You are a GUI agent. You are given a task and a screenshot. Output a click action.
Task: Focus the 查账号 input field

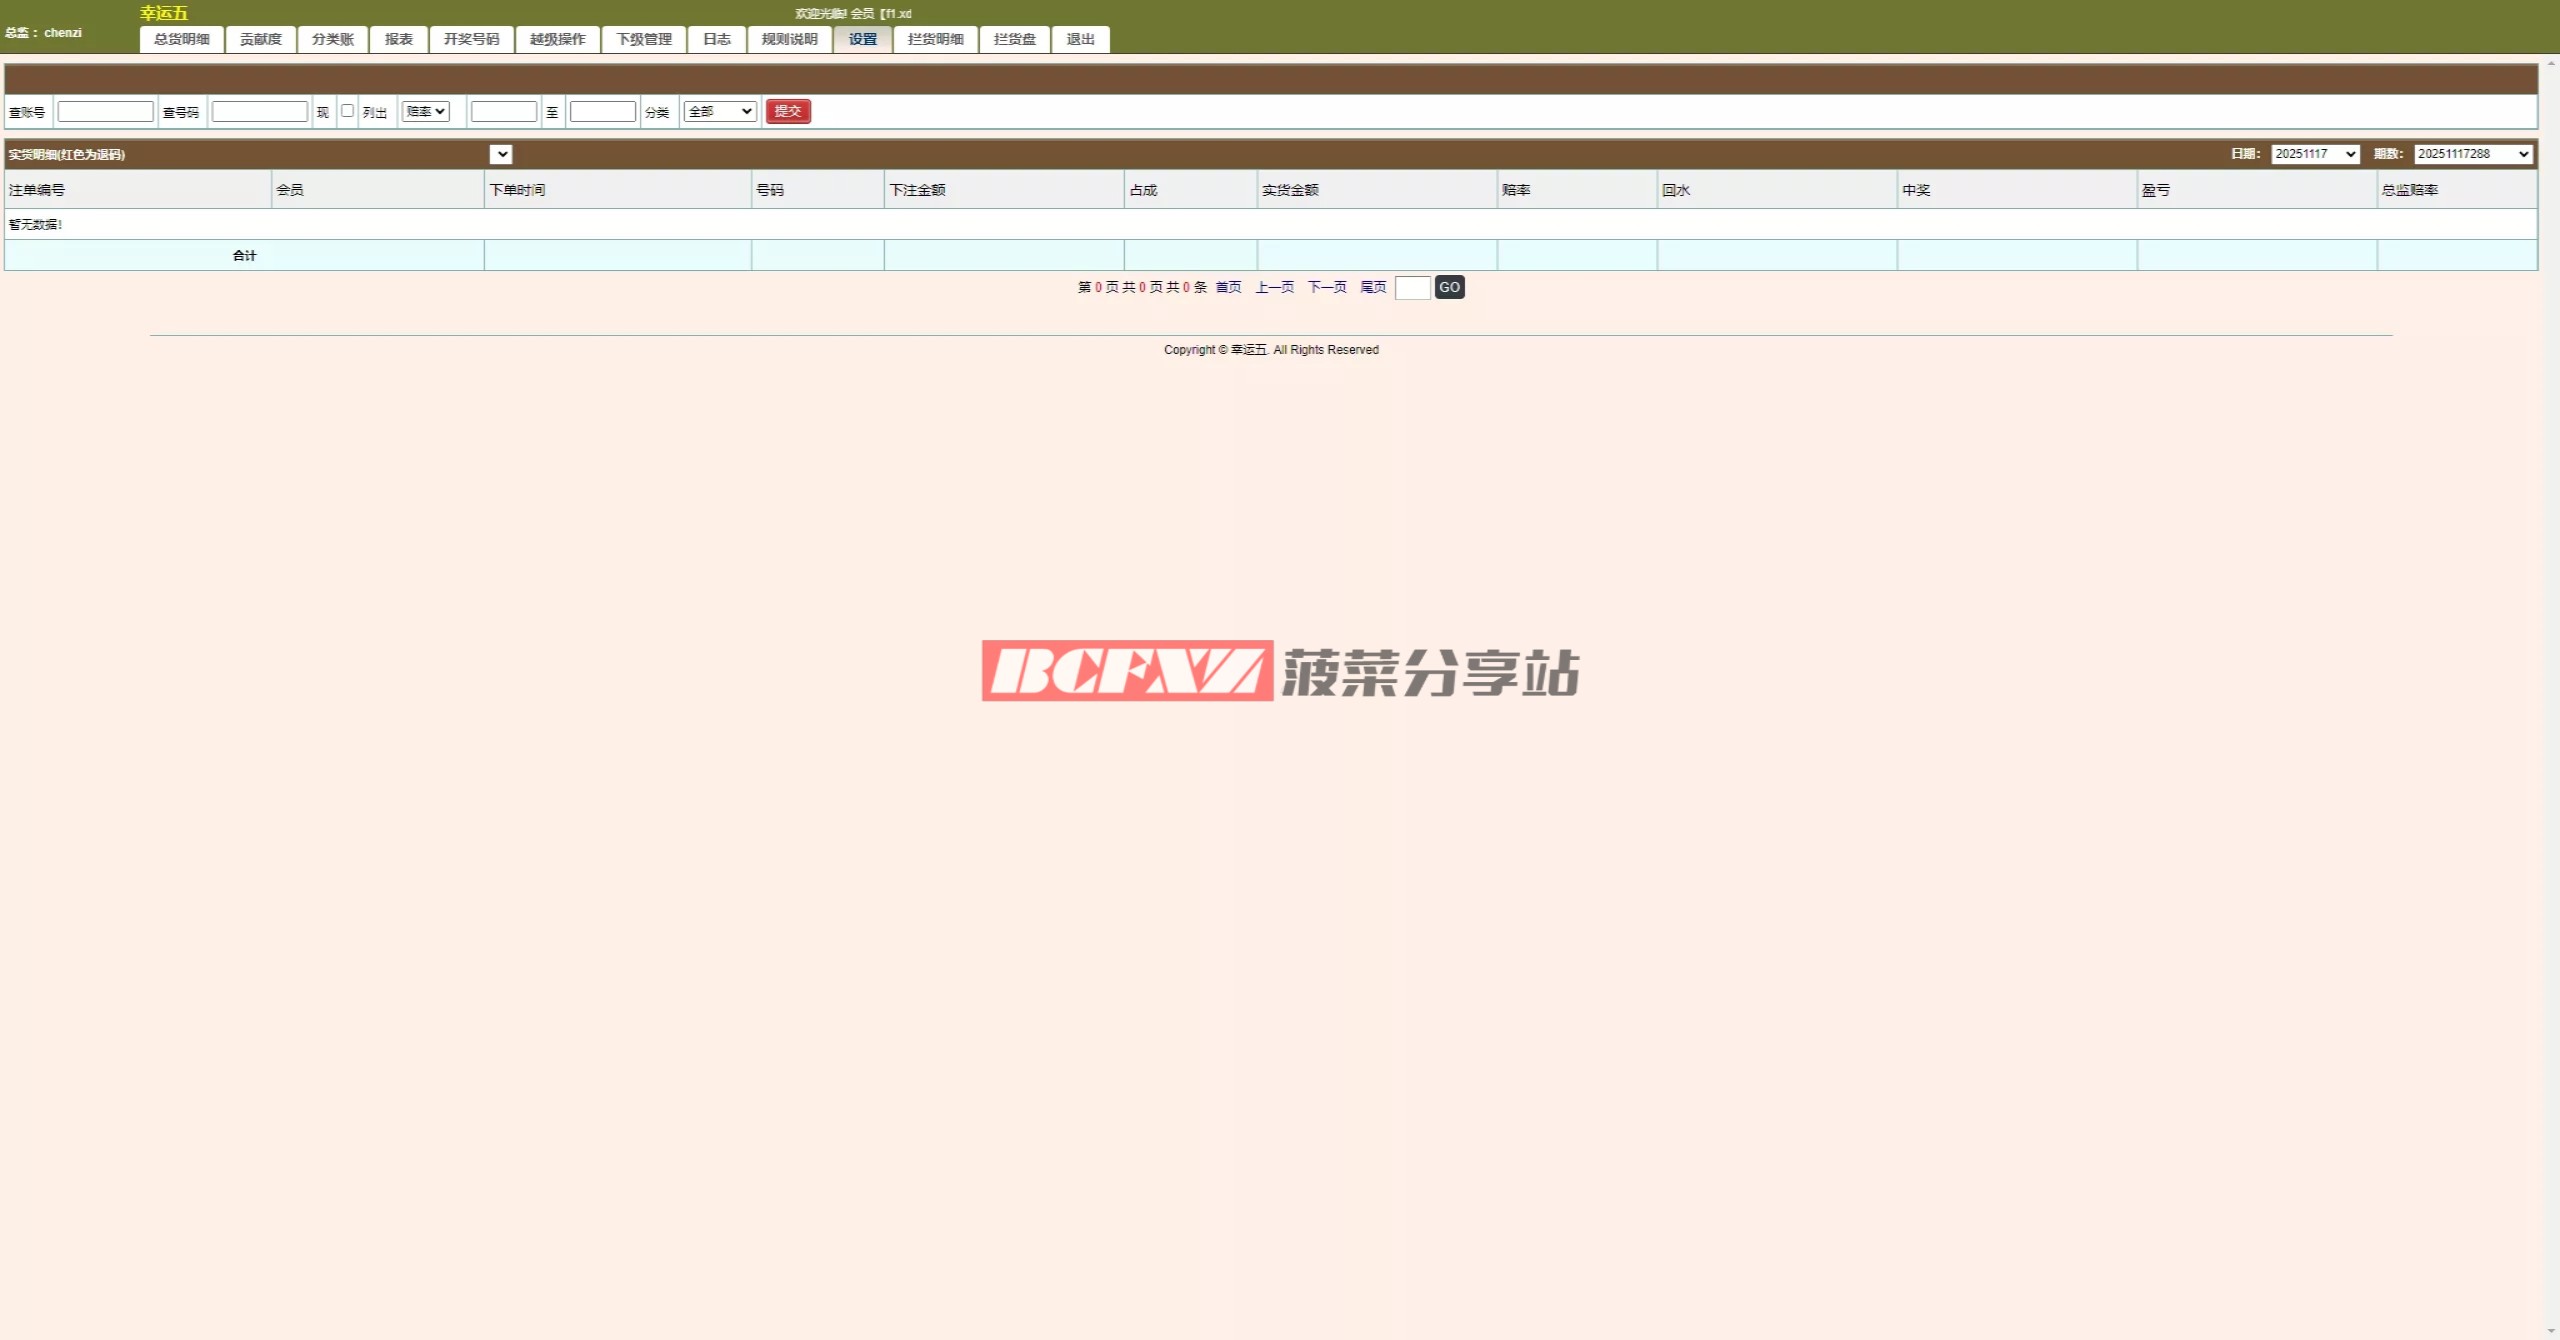(x=105, y=111)
